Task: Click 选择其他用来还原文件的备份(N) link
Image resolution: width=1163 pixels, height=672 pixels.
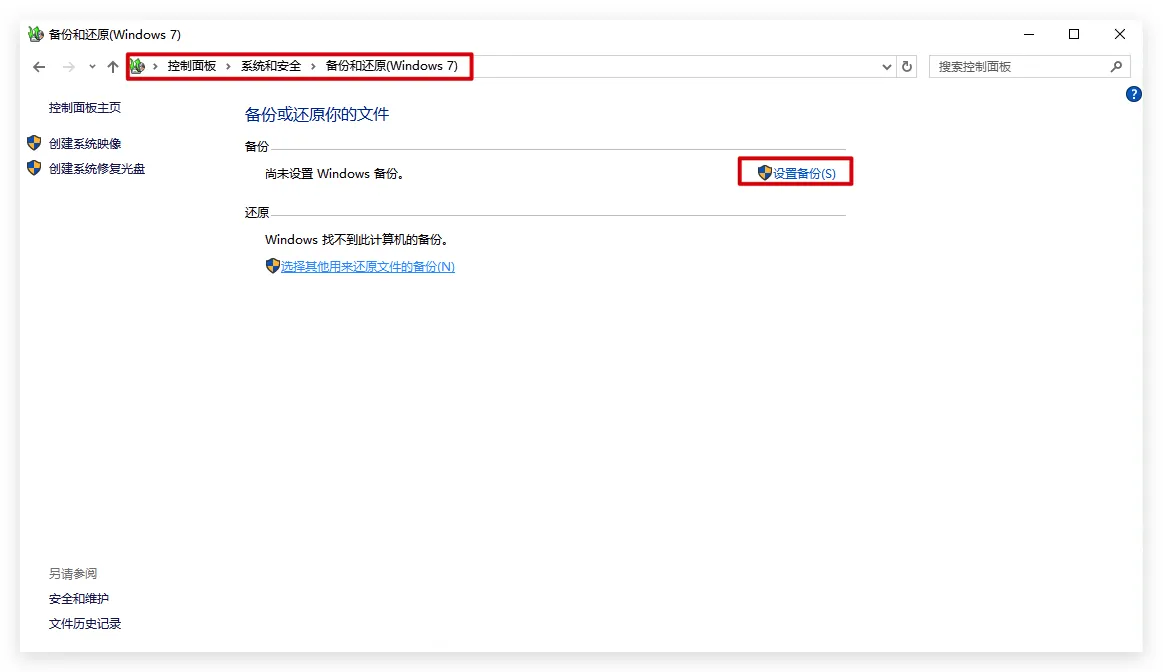Action: point(367,267)
